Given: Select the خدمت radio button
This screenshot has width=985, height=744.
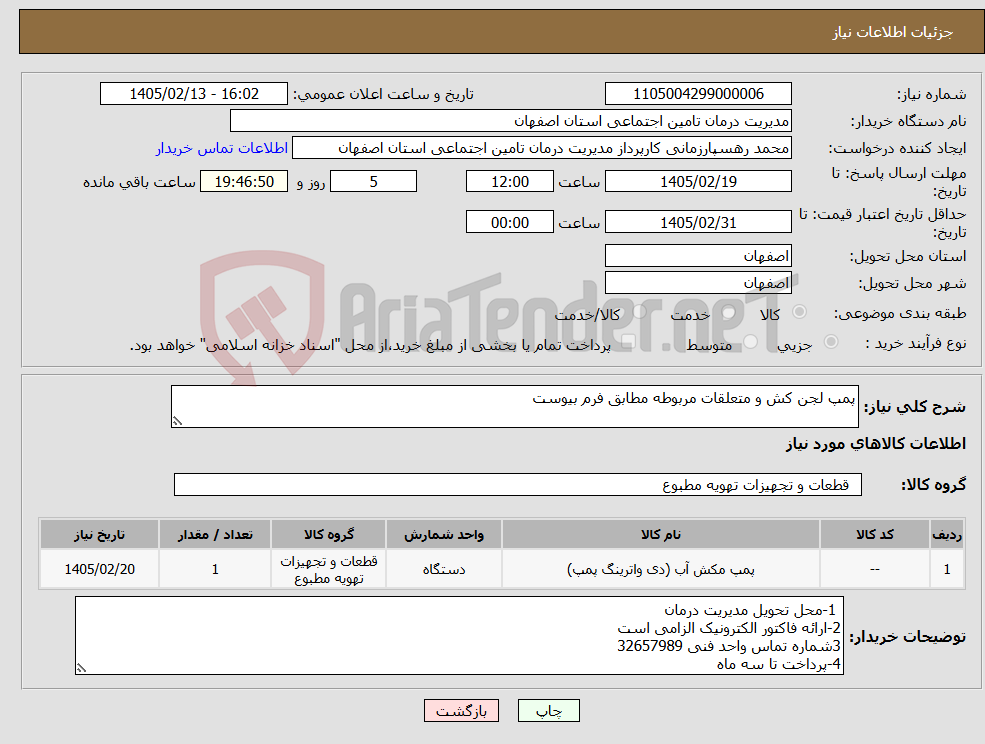Looking at the screenshot, I should 728,312.
